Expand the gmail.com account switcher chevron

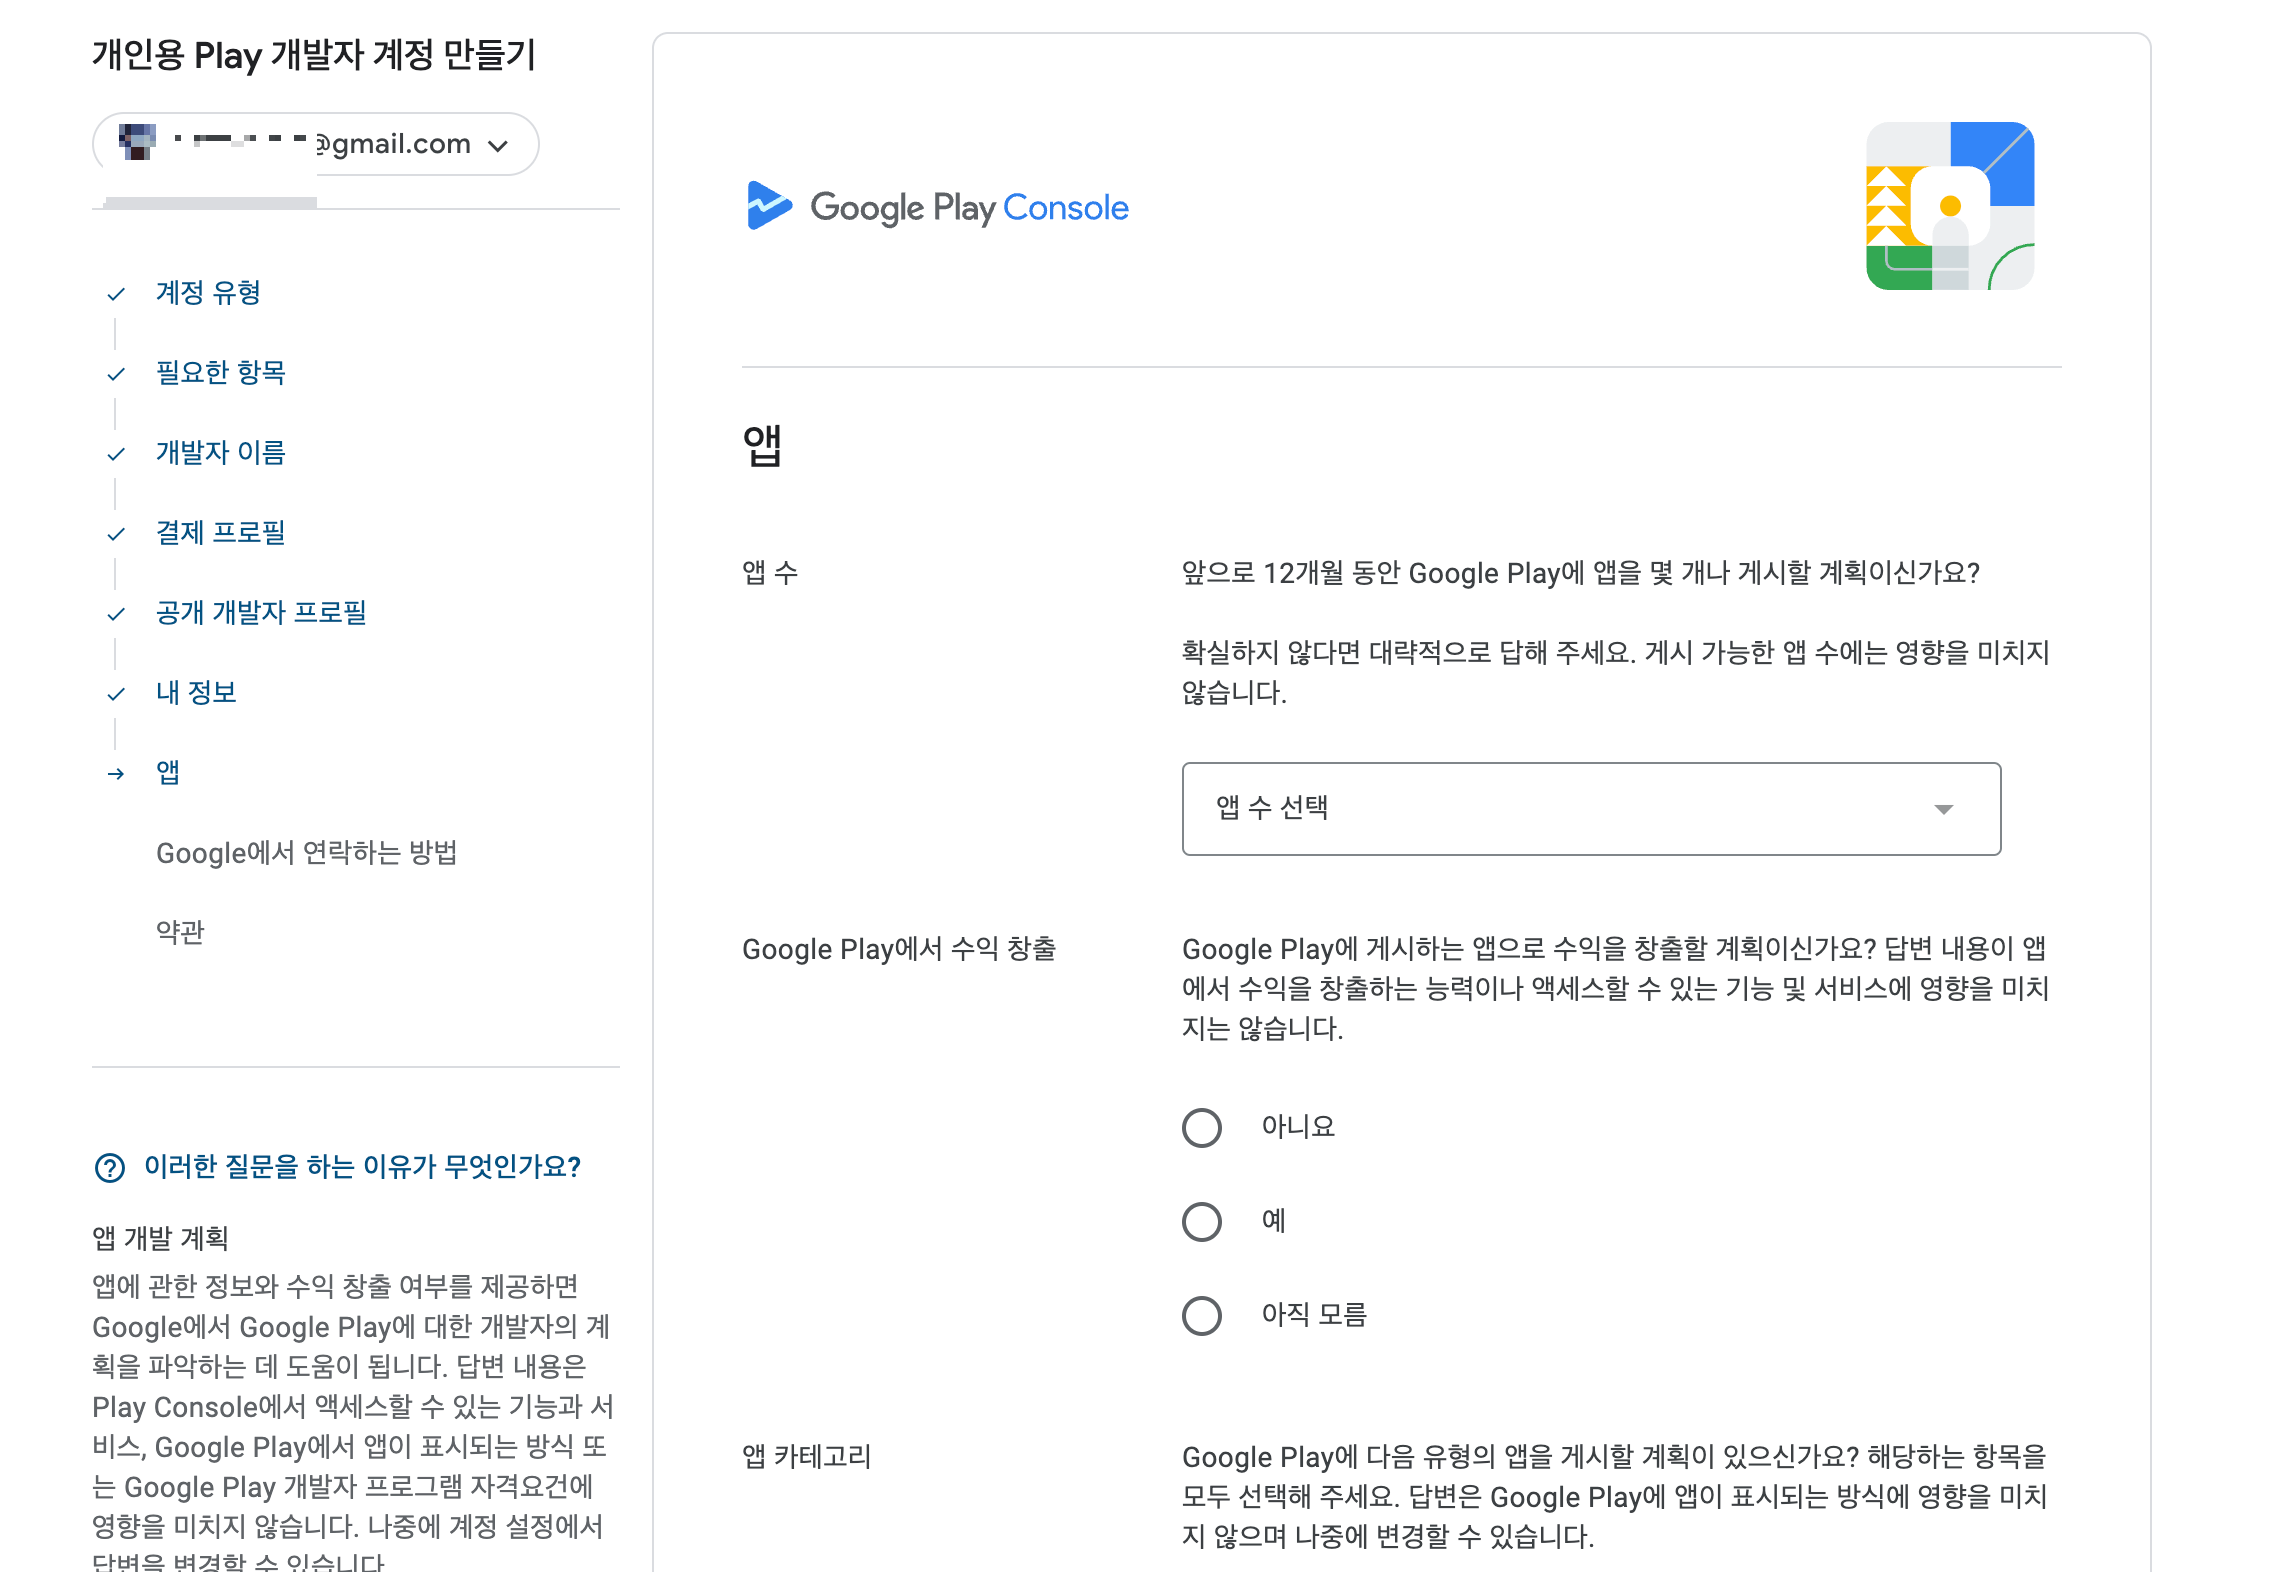(x=498, y=146)
